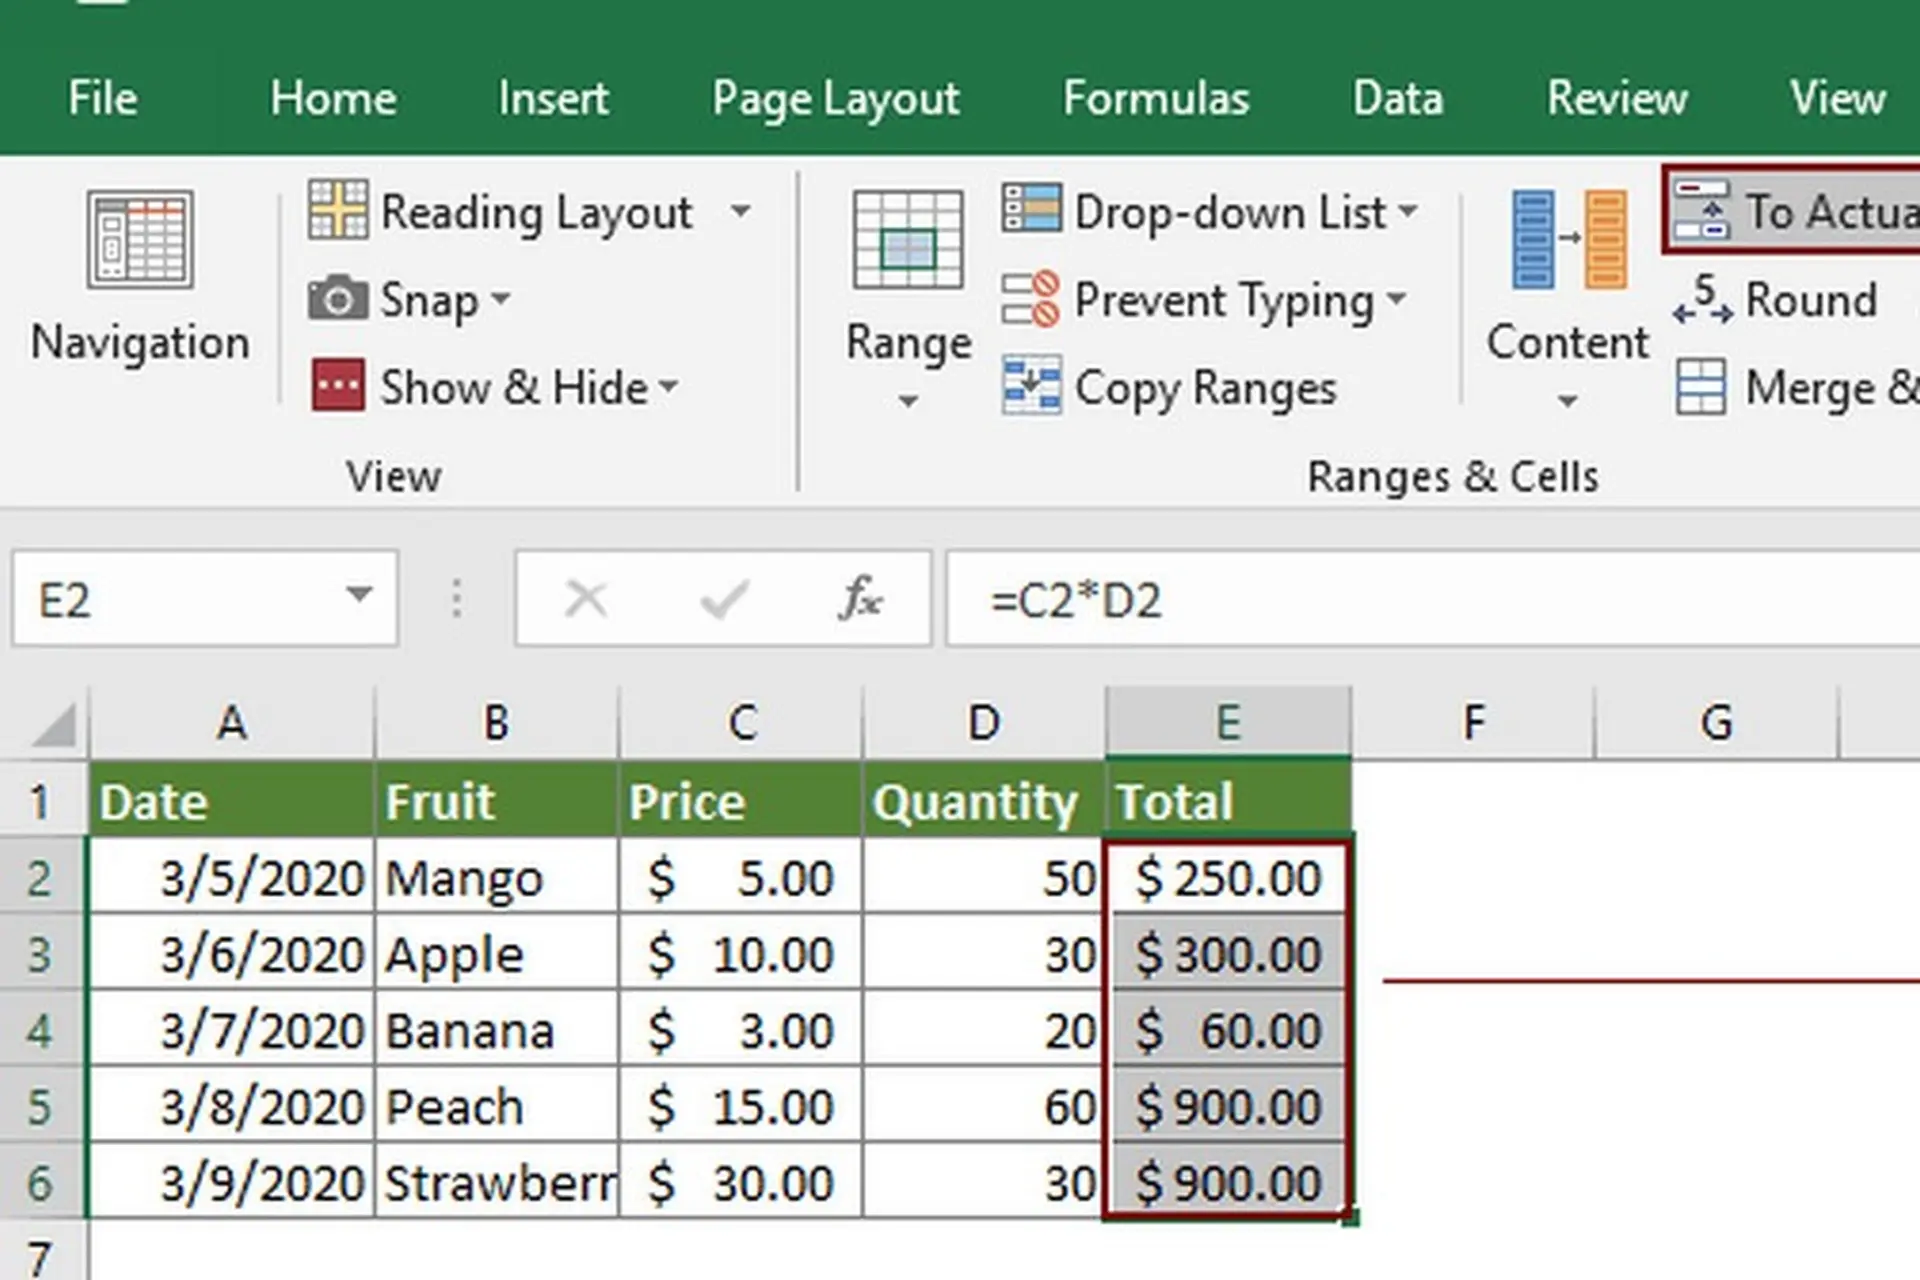Expand the Snap dropdown arrow
Image resolution: width=1920 pixels, height=1280 pixels.
coord(501,298)
